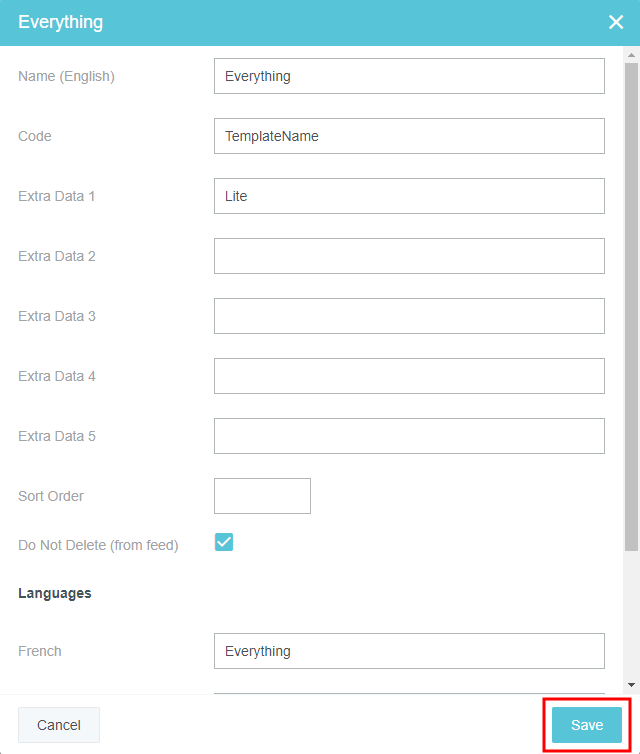Click the Everything dialog title text
The image size is (640, 754).
click(x=60, y=22)
